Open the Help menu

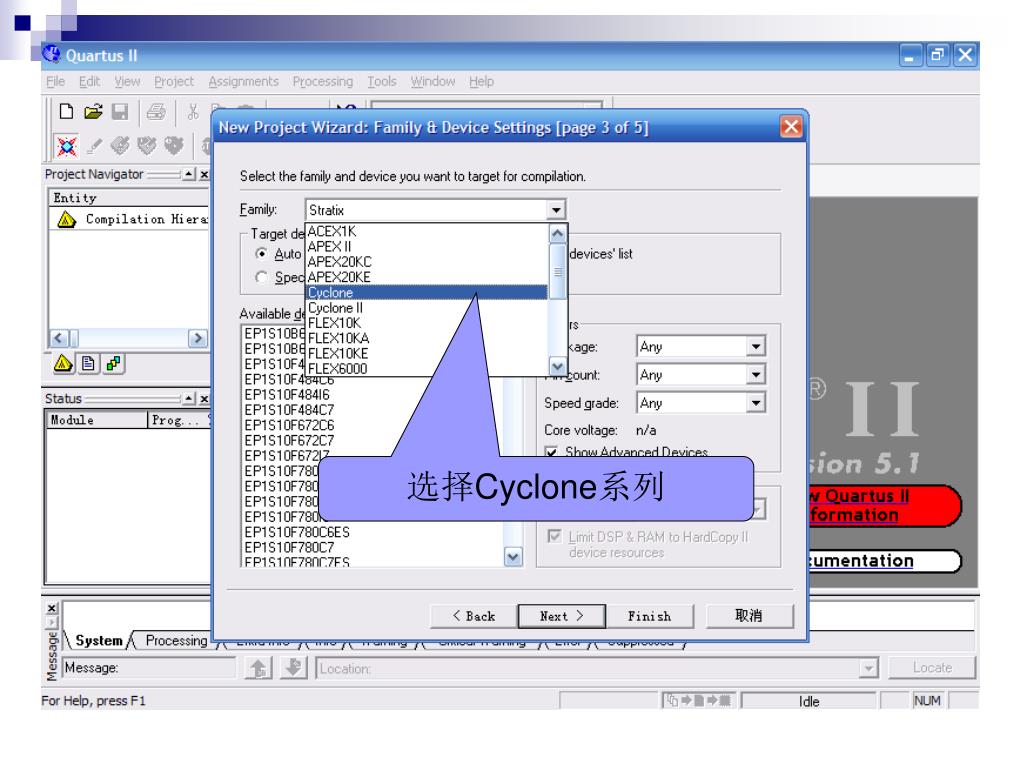click(x=481, y=82)
